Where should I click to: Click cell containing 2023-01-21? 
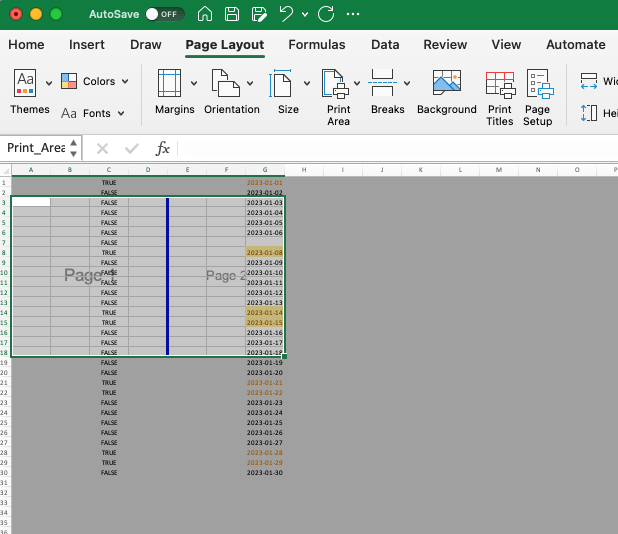(x=265, y=383)
